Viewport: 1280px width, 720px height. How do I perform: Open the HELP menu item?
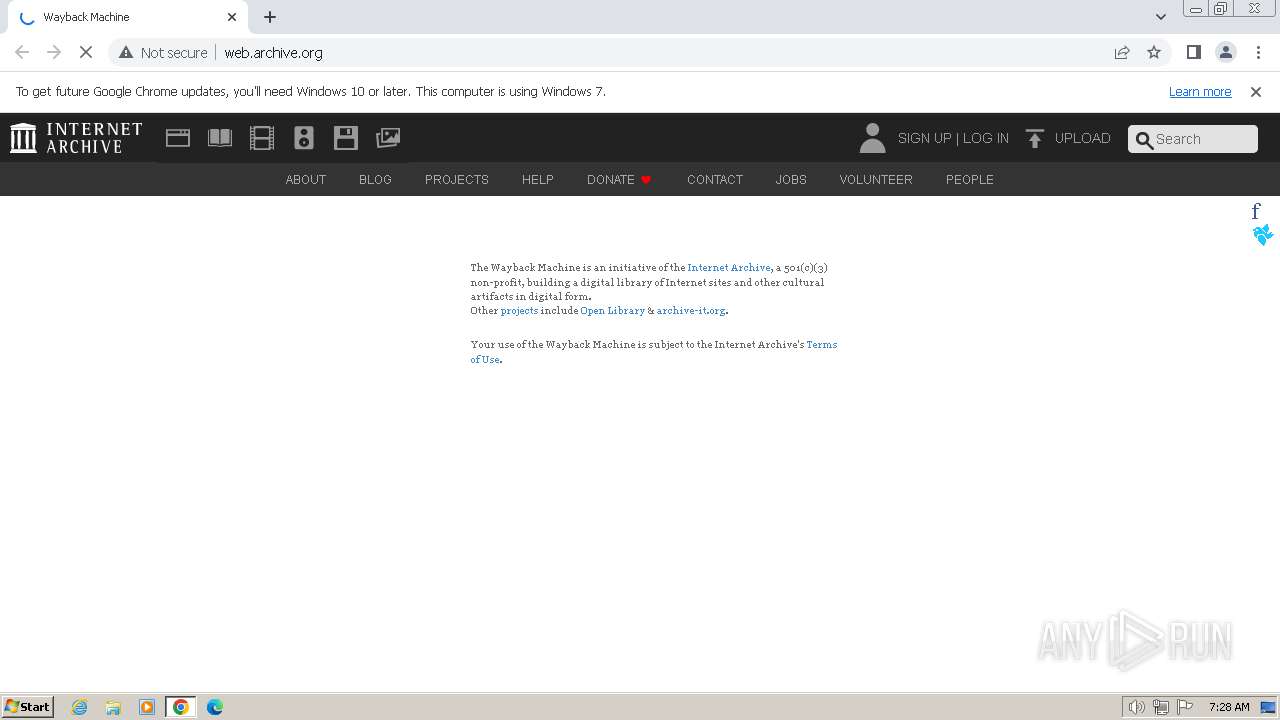tap(538, 179)
